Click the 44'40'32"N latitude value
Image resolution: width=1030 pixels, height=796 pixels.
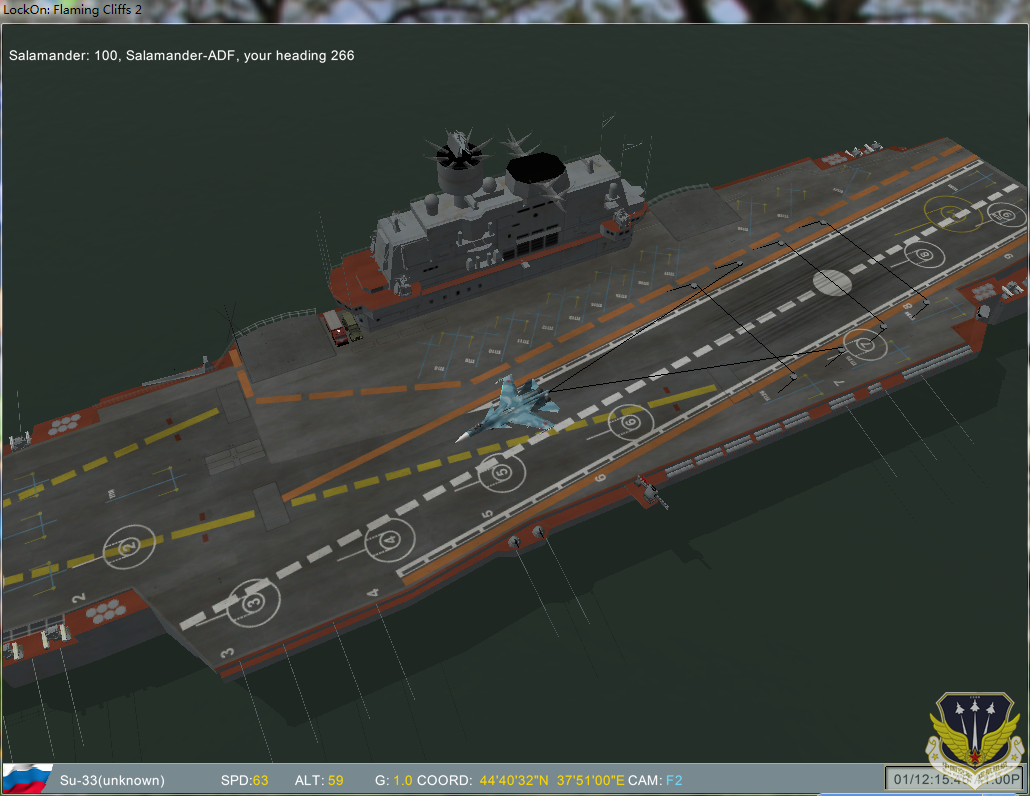coord(514,780)
